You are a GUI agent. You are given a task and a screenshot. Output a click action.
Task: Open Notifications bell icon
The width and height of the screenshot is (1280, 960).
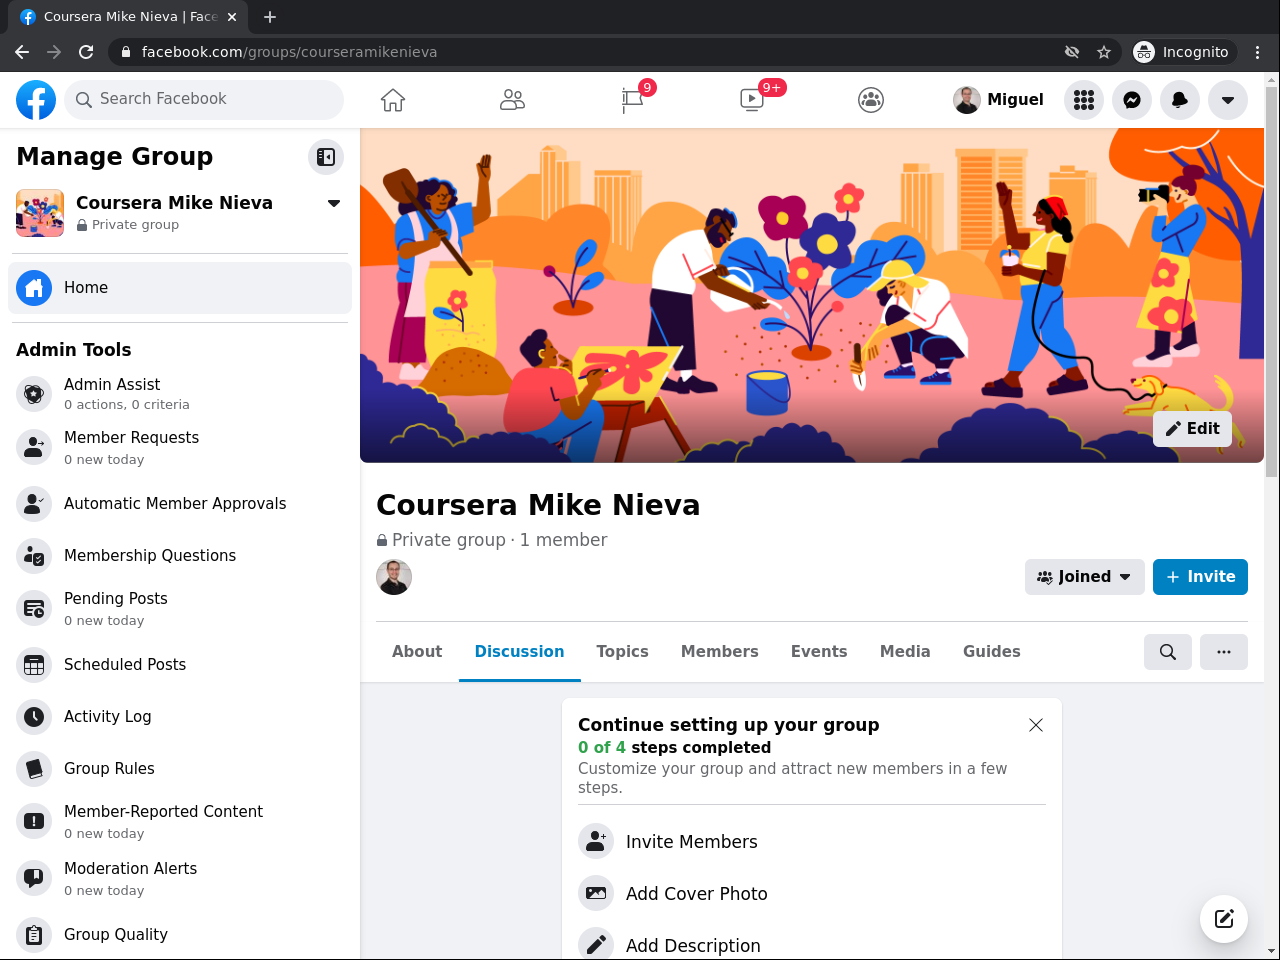(1180, 100)
